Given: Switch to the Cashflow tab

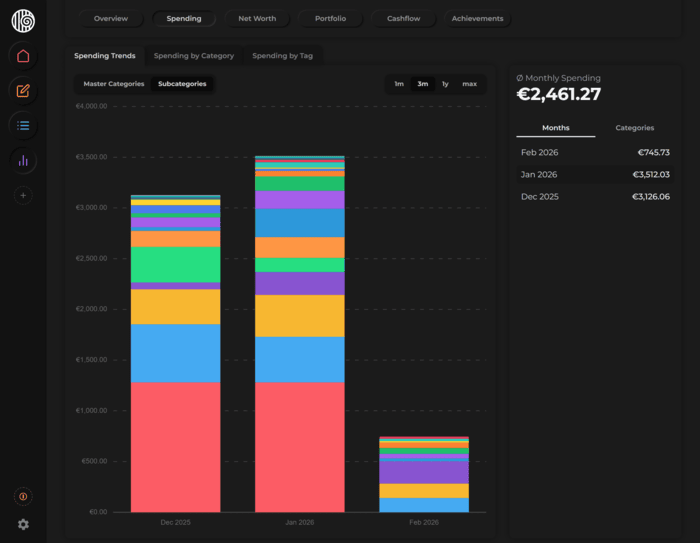Looking at the screenshot, I should tap(403, 19).
